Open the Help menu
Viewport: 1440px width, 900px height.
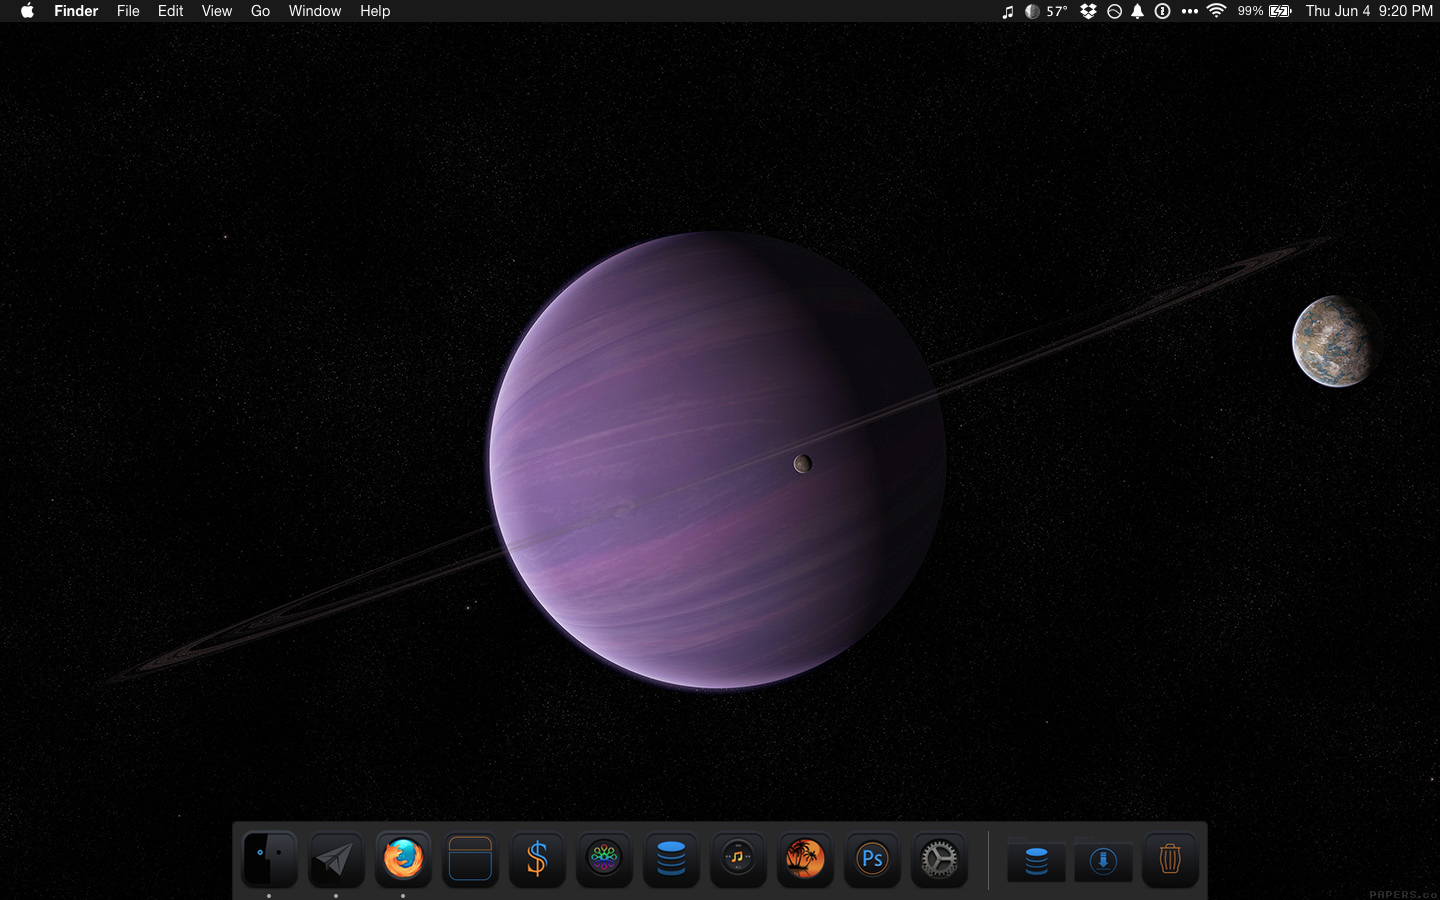375,11
